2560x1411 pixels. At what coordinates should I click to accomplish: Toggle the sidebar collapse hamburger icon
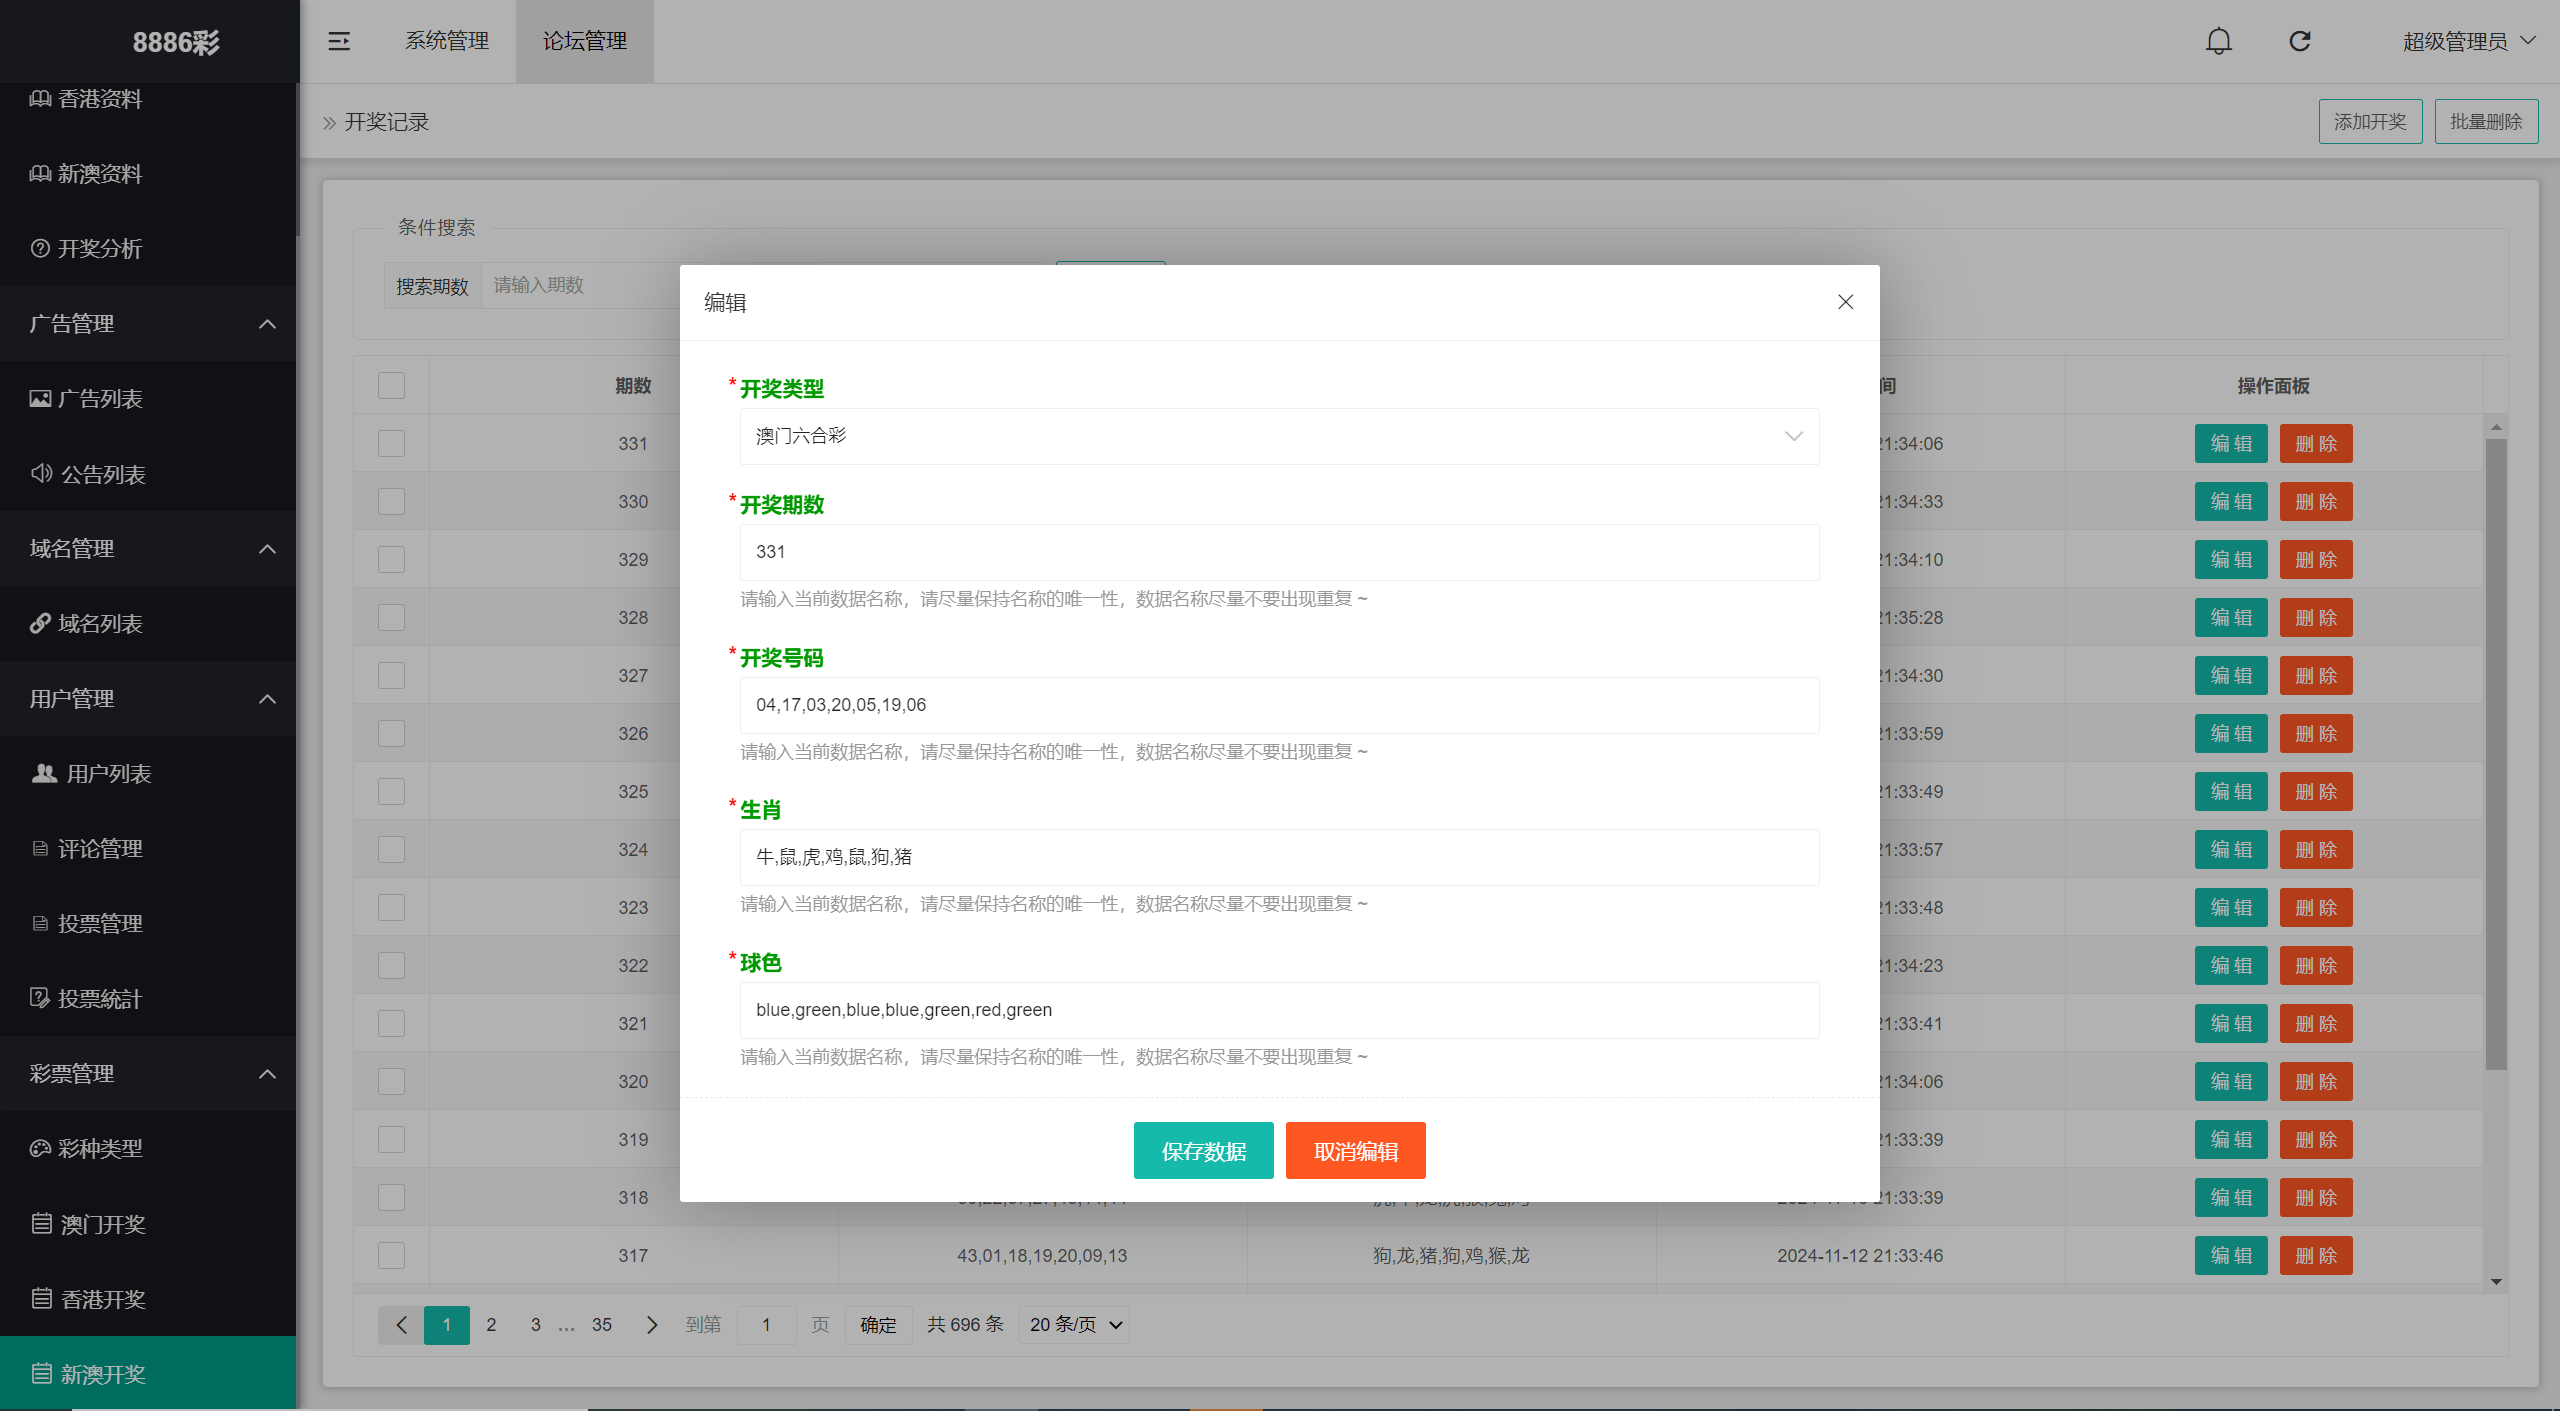(339, 41)
